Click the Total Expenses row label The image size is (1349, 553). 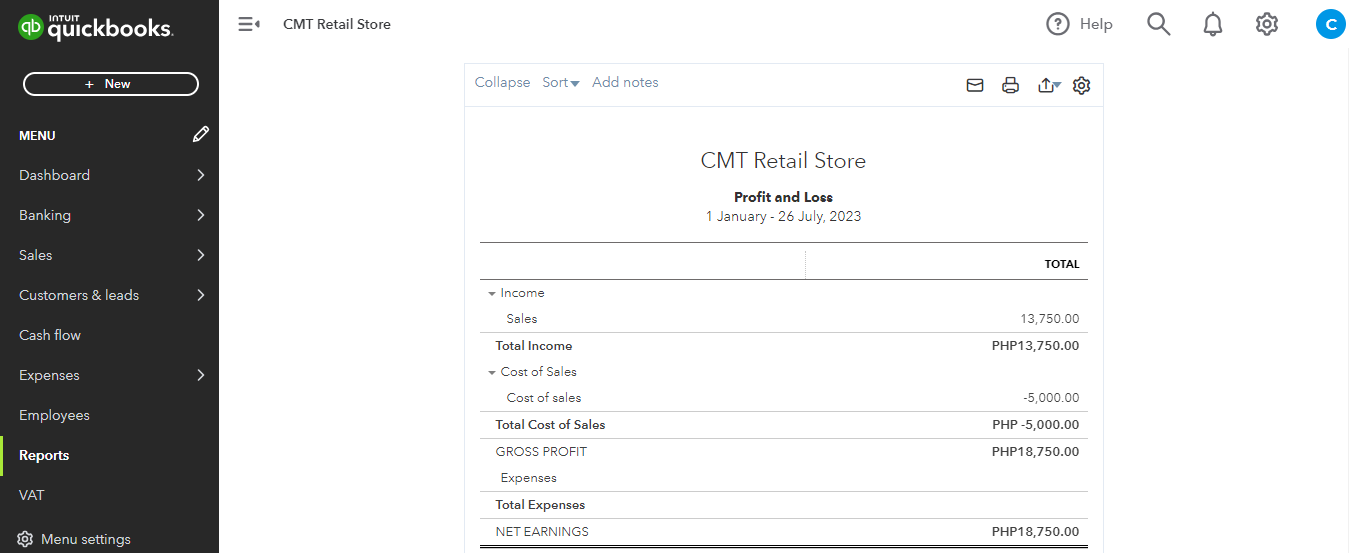tap(540, 505)
